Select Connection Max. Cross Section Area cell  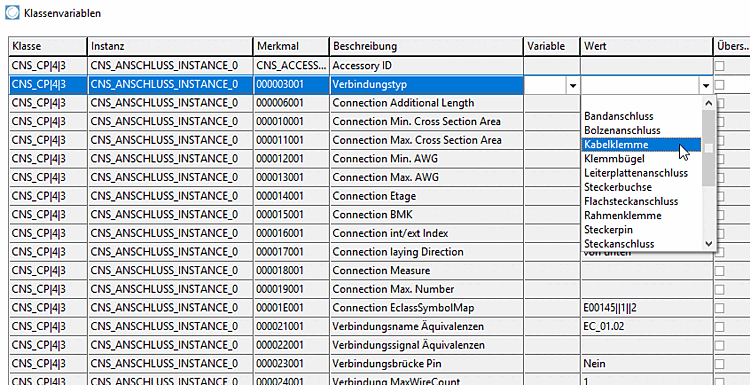pyautogui.click(x=427, y=141)
